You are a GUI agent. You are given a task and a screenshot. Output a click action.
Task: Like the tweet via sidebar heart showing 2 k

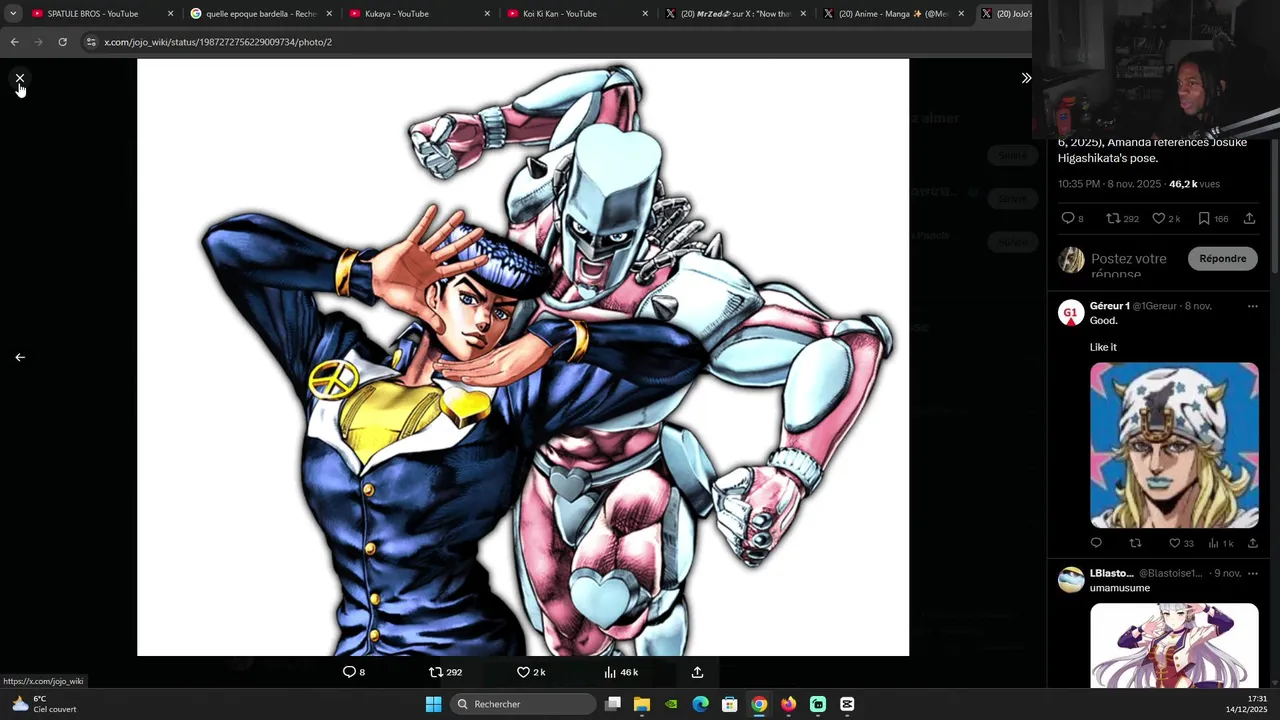1166,218
